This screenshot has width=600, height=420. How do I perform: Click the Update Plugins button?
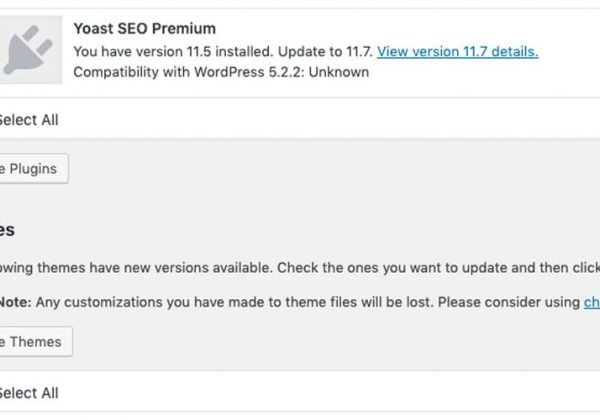(34, 169)
